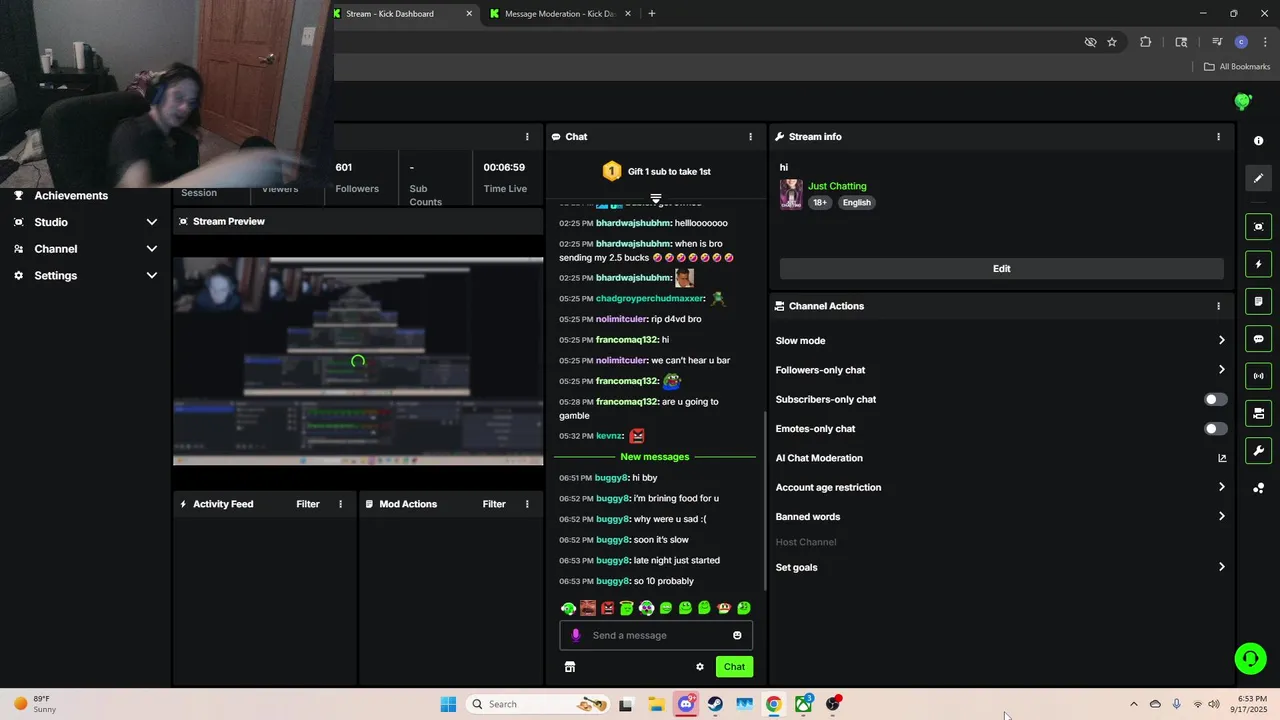The height and width of the screenshot is (720, 1280).
Task: Open OBS Studio from the taskbar
Action: (834, 704)
